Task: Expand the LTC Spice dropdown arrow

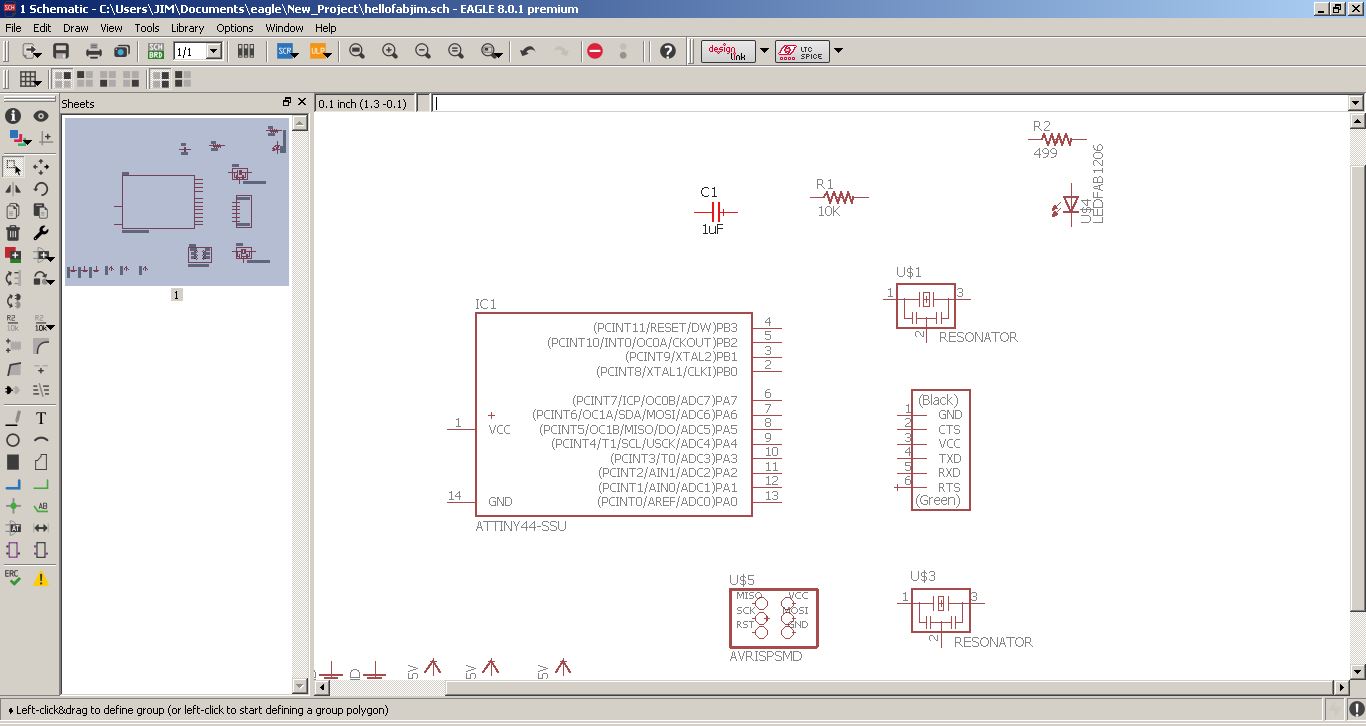Action: point(838,51)
